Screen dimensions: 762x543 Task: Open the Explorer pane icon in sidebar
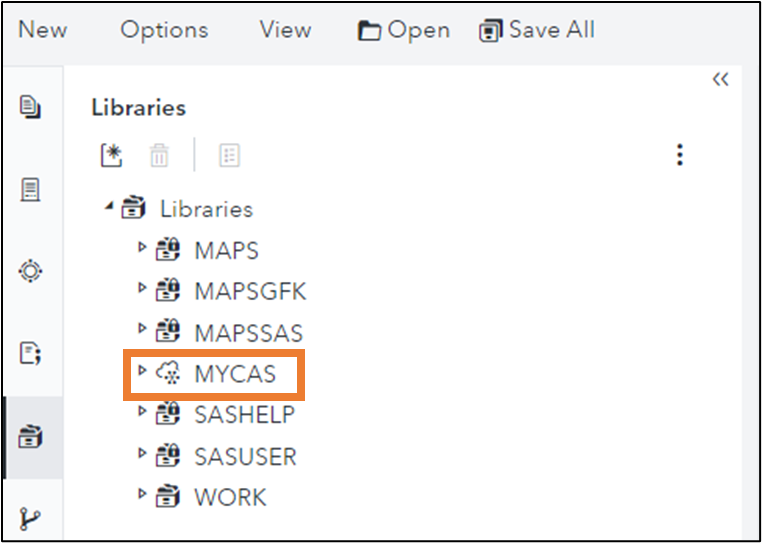(x=31, y=106)
